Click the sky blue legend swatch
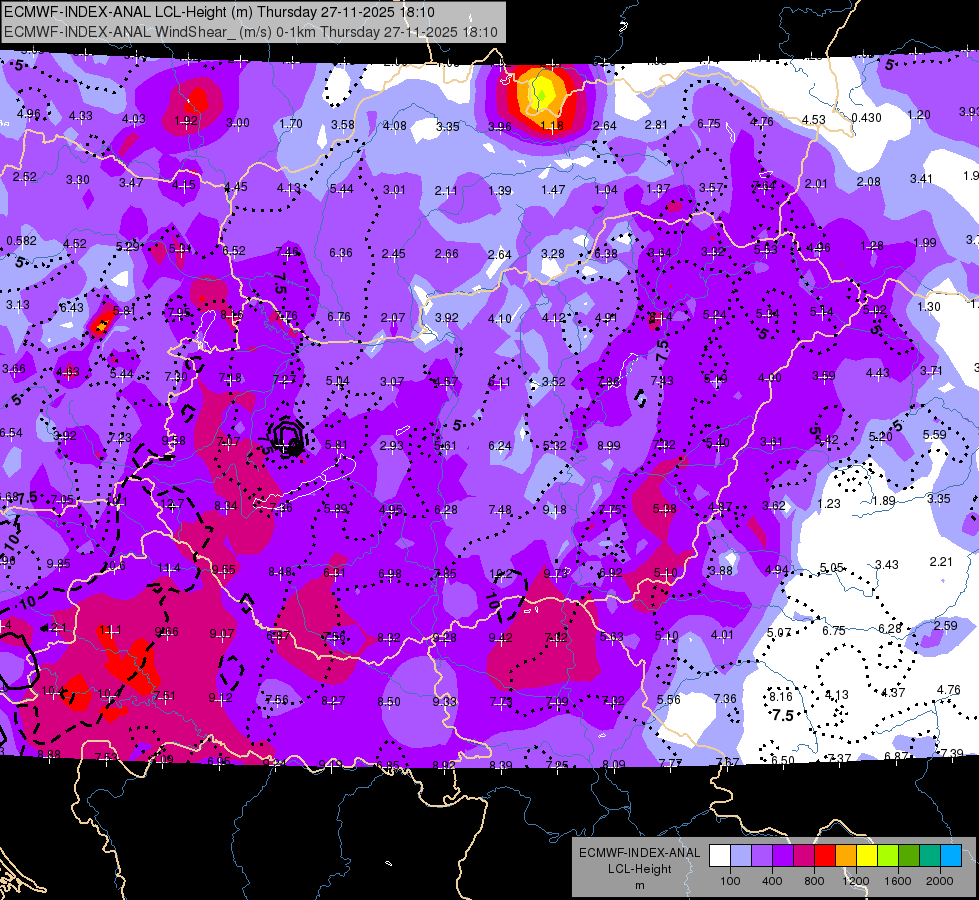This screenshot has height=900, width=979. point(951,856)
